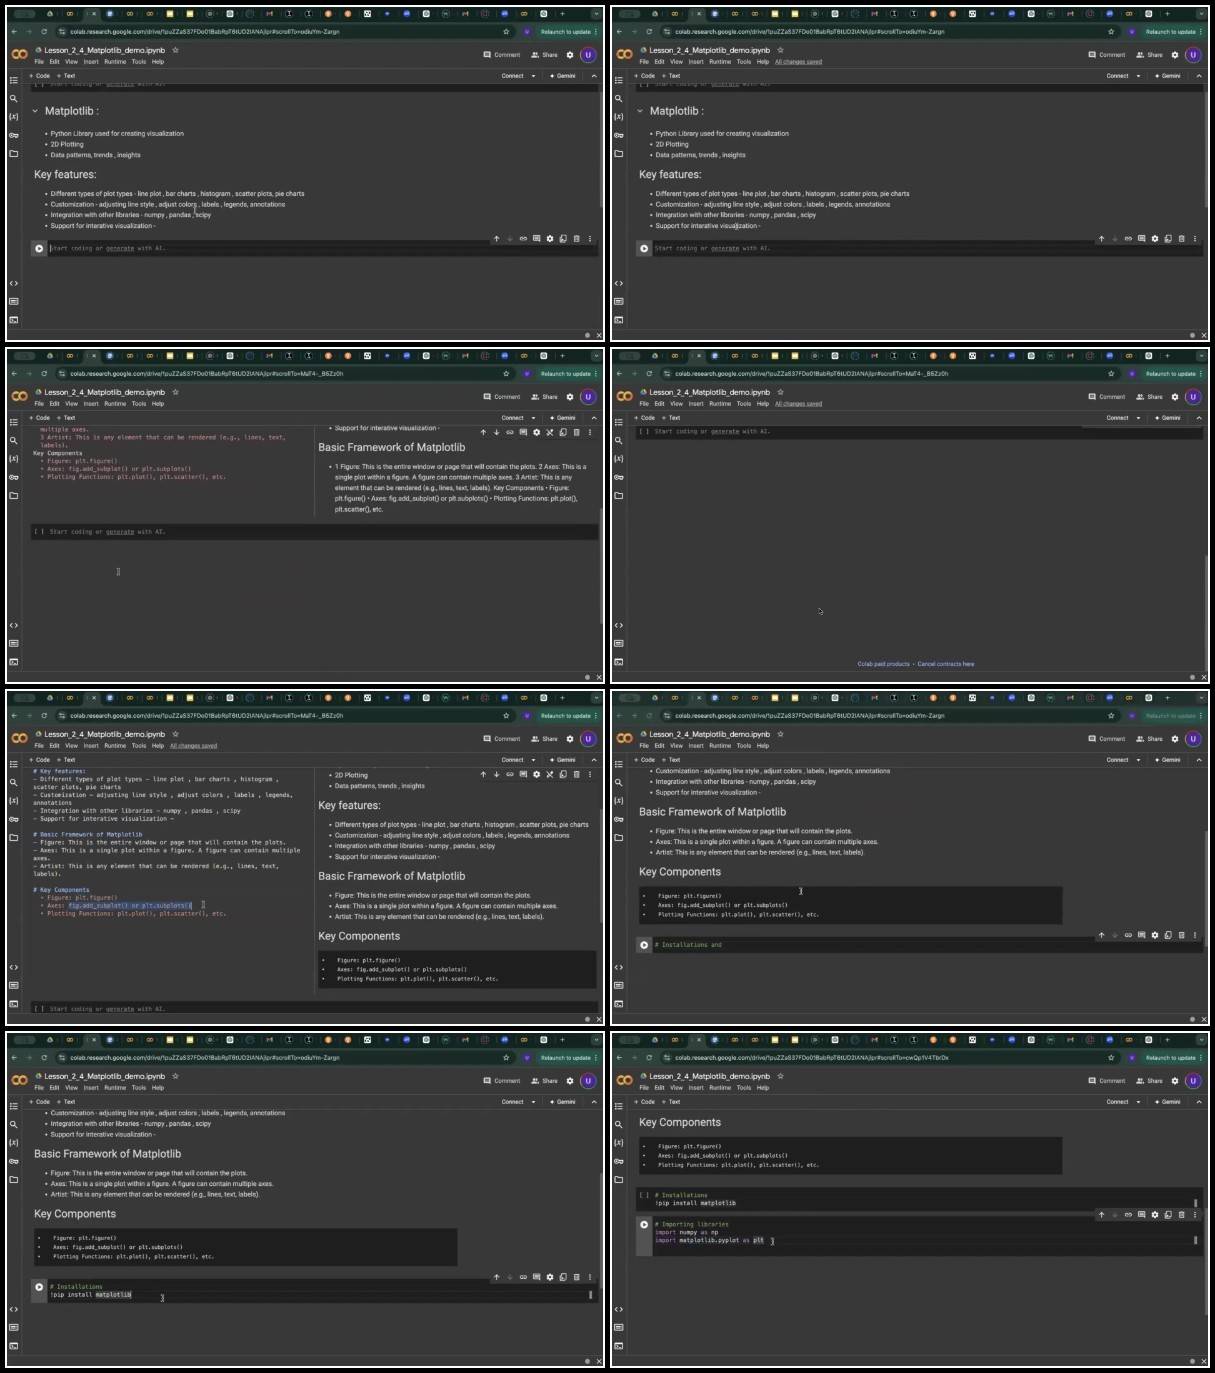
Task: Open Connect dropdown arrow in red-markdown editor frame
Action: click(533, 418)
